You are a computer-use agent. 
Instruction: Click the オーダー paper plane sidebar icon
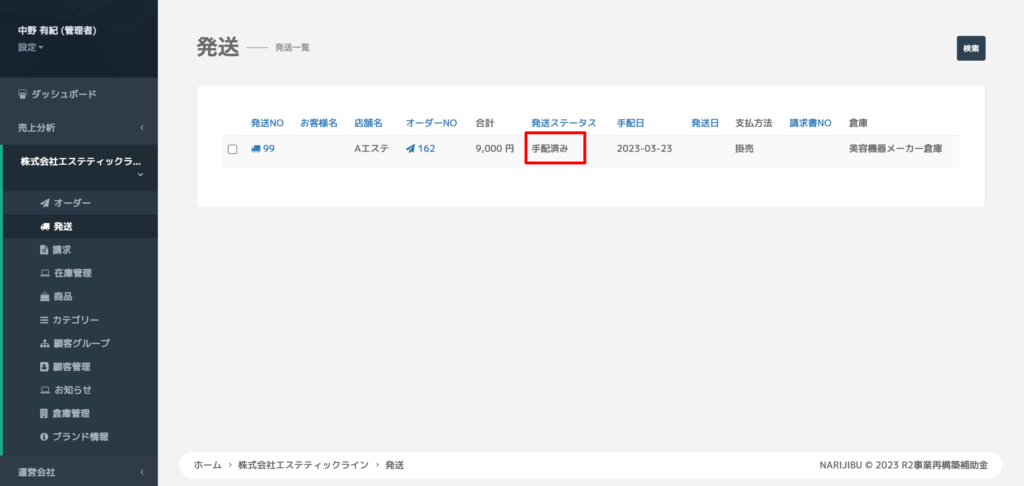44,203
